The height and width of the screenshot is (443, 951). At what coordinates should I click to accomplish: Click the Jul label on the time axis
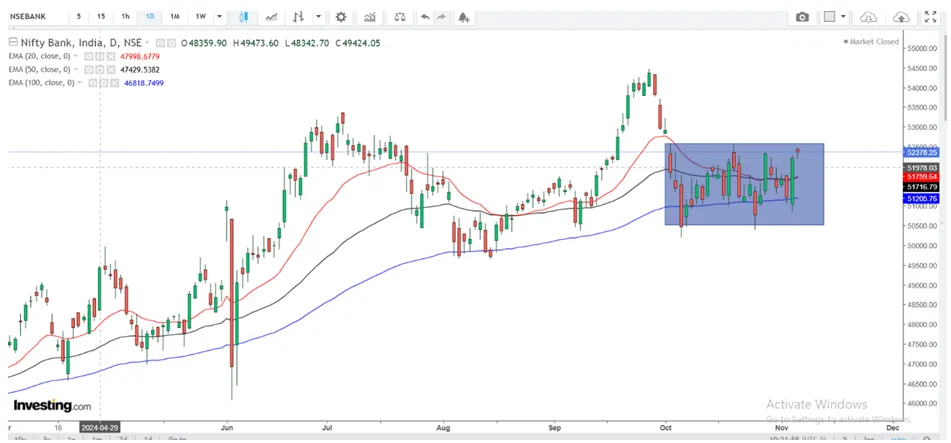pos(328,427)
